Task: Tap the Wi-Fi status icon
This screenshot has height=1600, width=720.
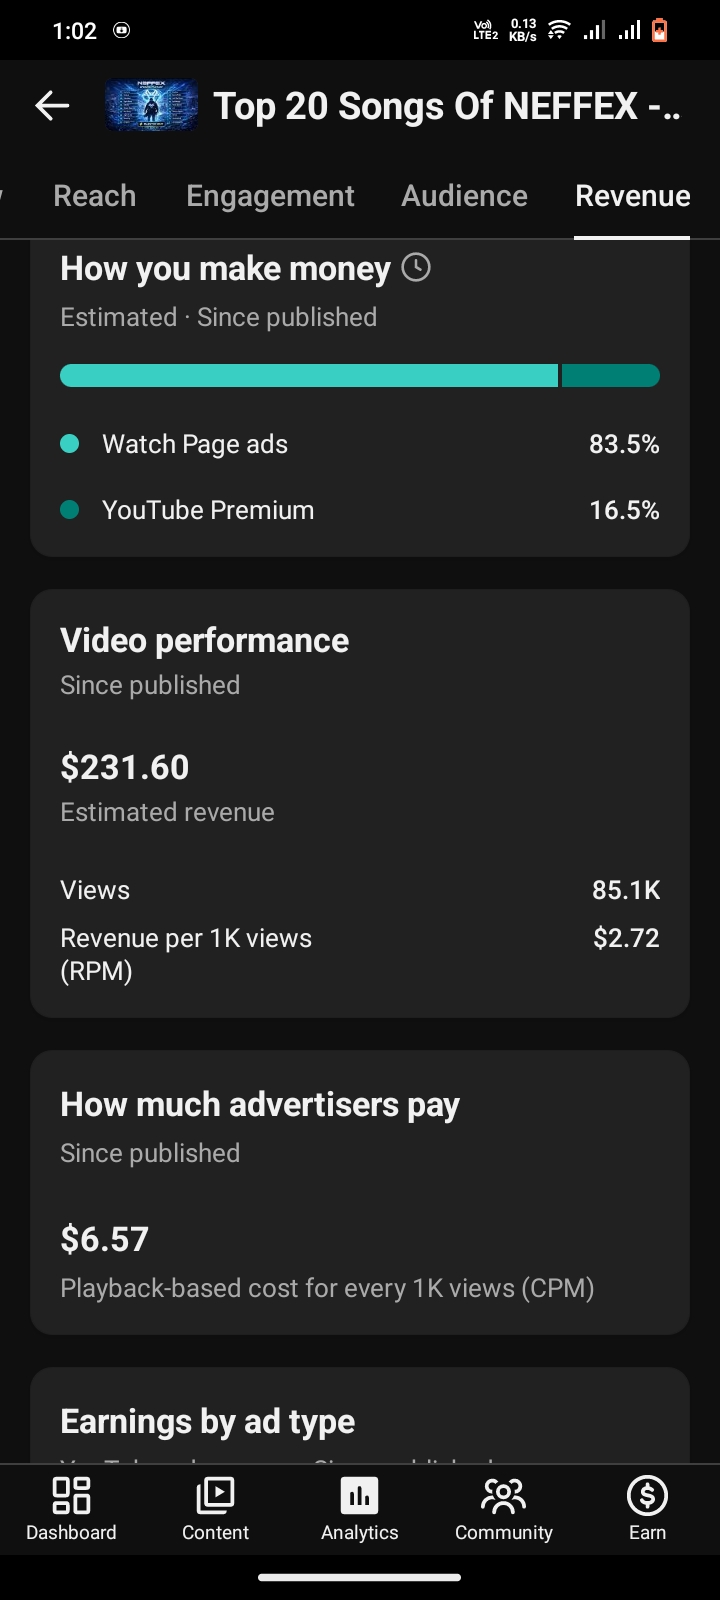Action: coord(559,30)
